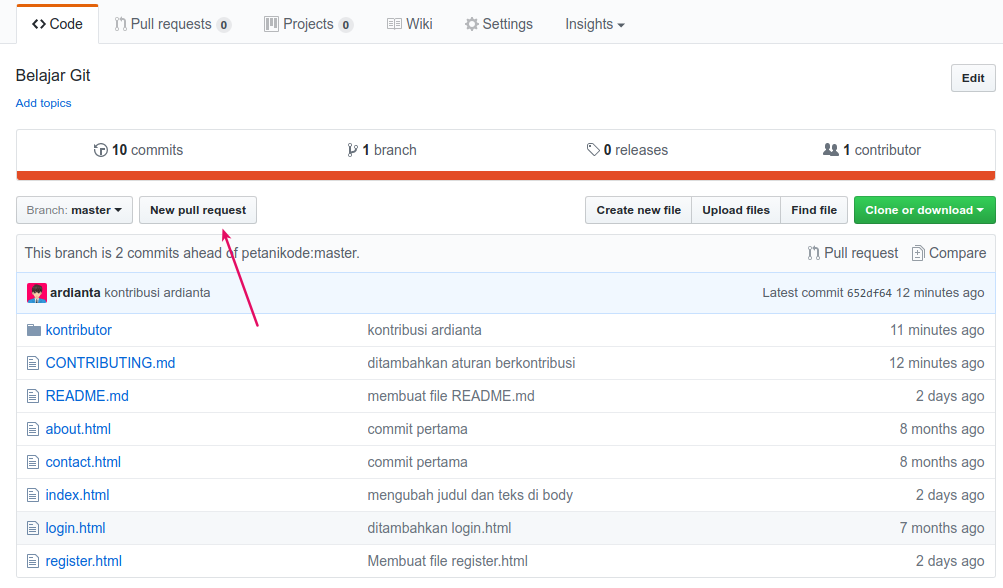Click the Settings gear icon
1003x588 pixels.
(471, 23)
